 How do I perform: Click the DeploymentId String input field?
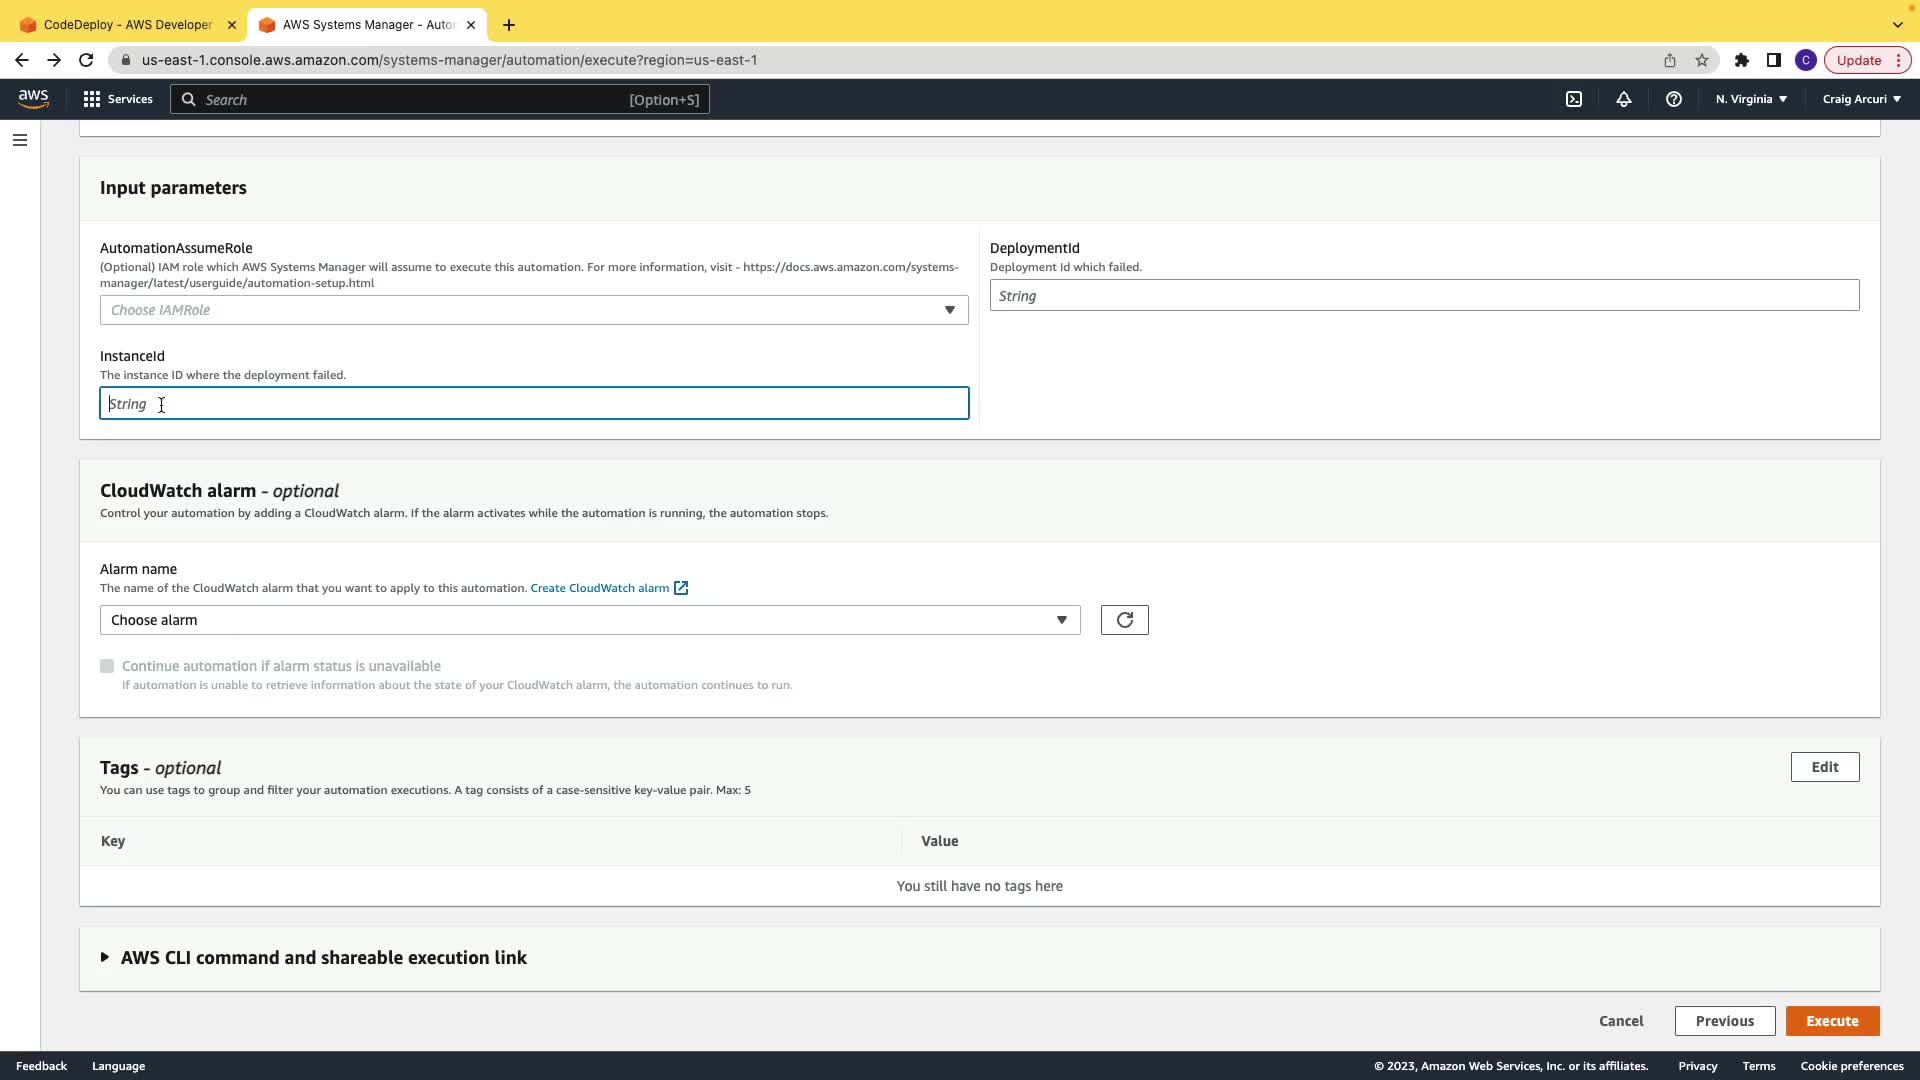tap(1423, 296)
